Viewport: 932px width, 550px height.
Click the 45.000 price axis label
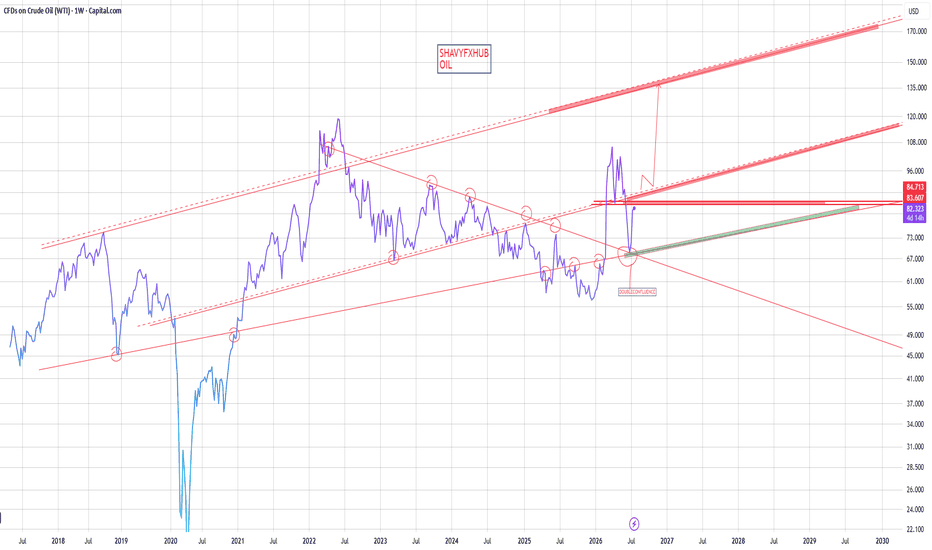917,356
